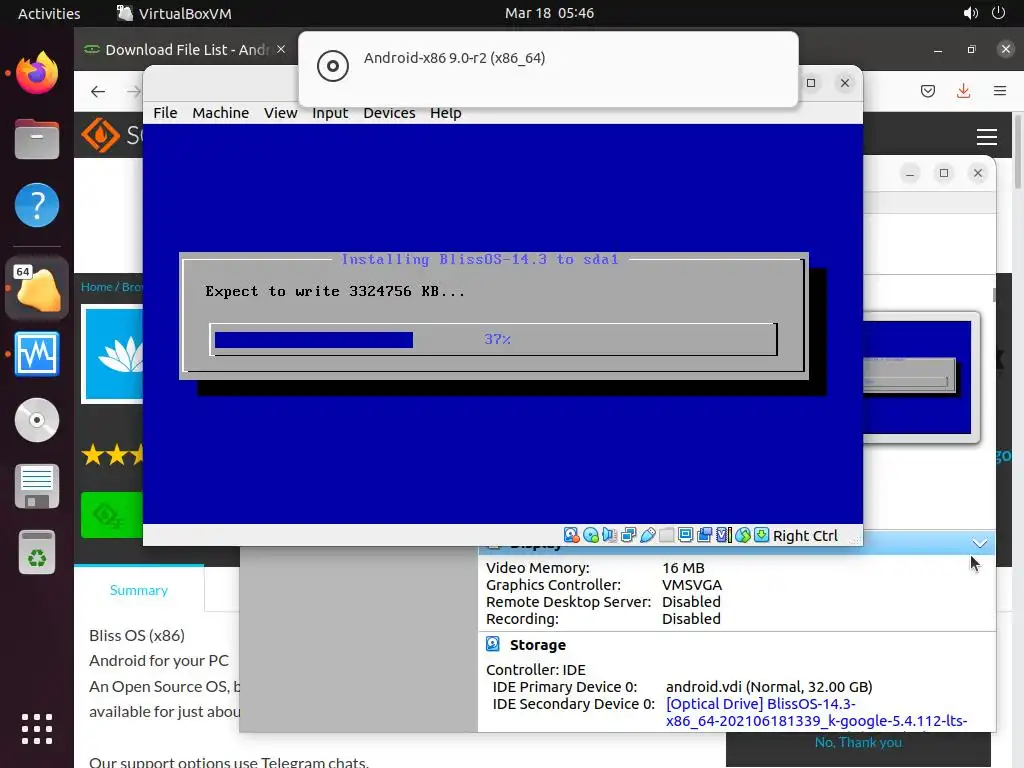
Task: Collapse the Display section chevron
Action: [x=979, y=543]
